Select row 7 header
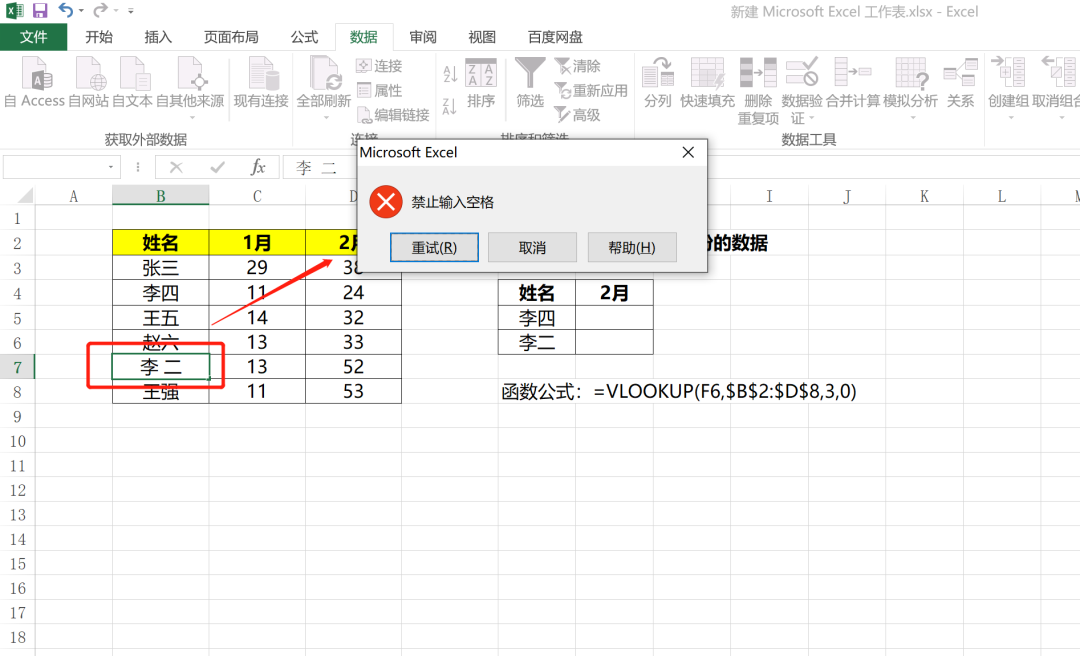Image resolution: width=1080 pixels, height=656 pixels. pos(17,367)
